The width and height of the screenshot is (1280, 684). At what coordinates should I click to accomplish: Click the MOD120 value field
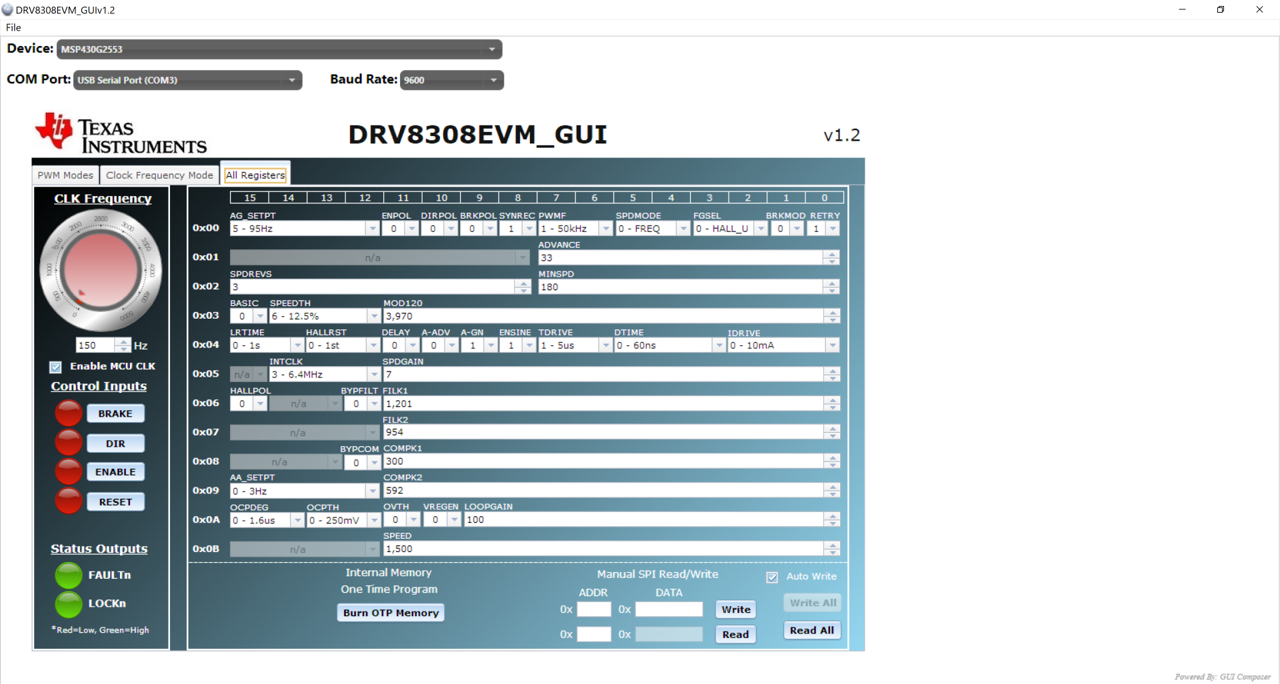pyautogui.click(x=603, y=316)
